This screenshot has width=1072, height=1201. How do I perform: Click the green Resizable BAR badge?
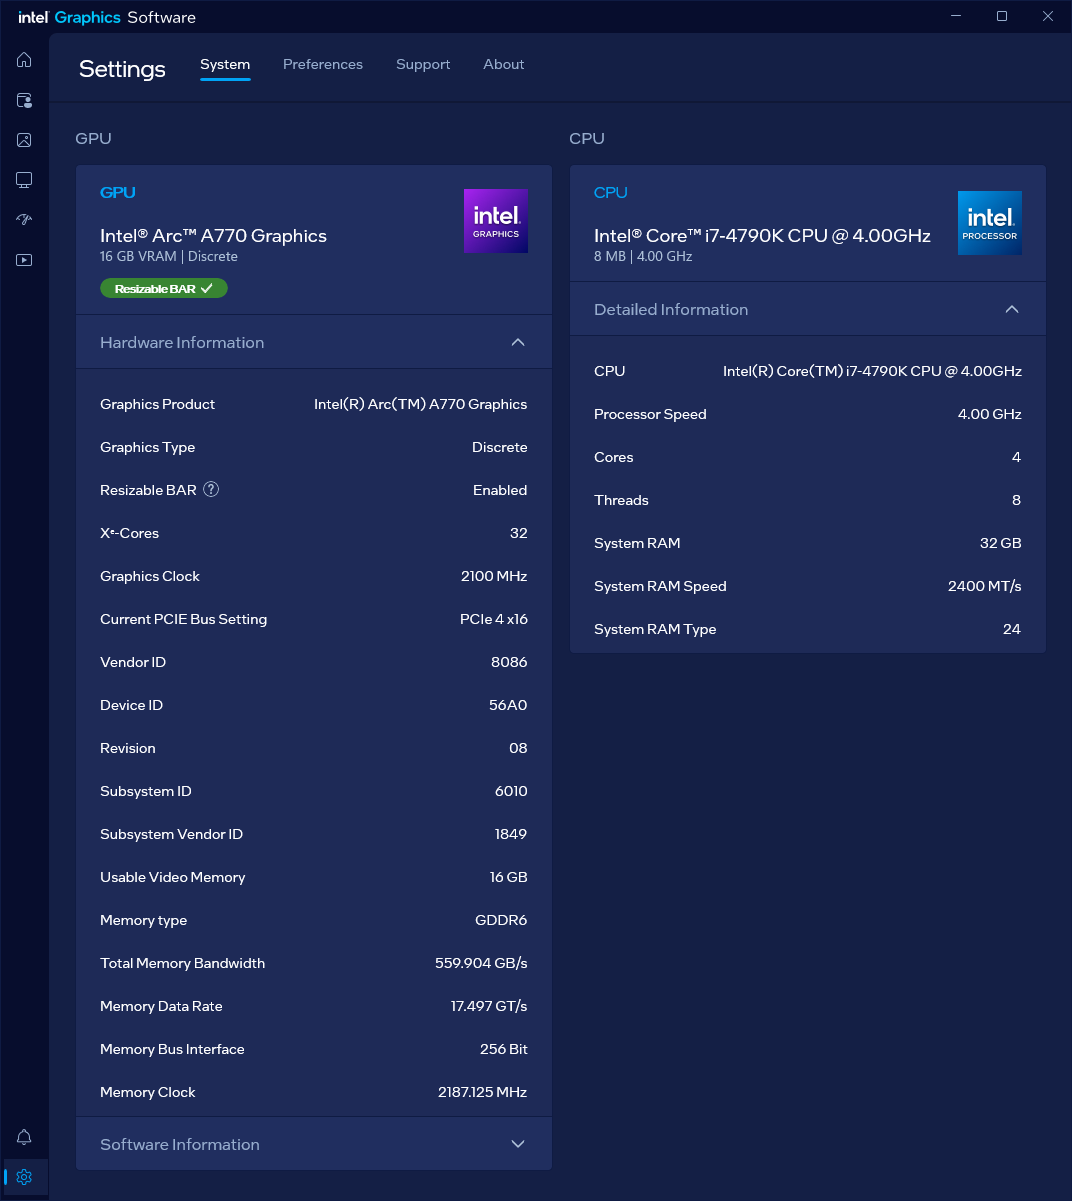pyautogui.click(x=164, y=288)
